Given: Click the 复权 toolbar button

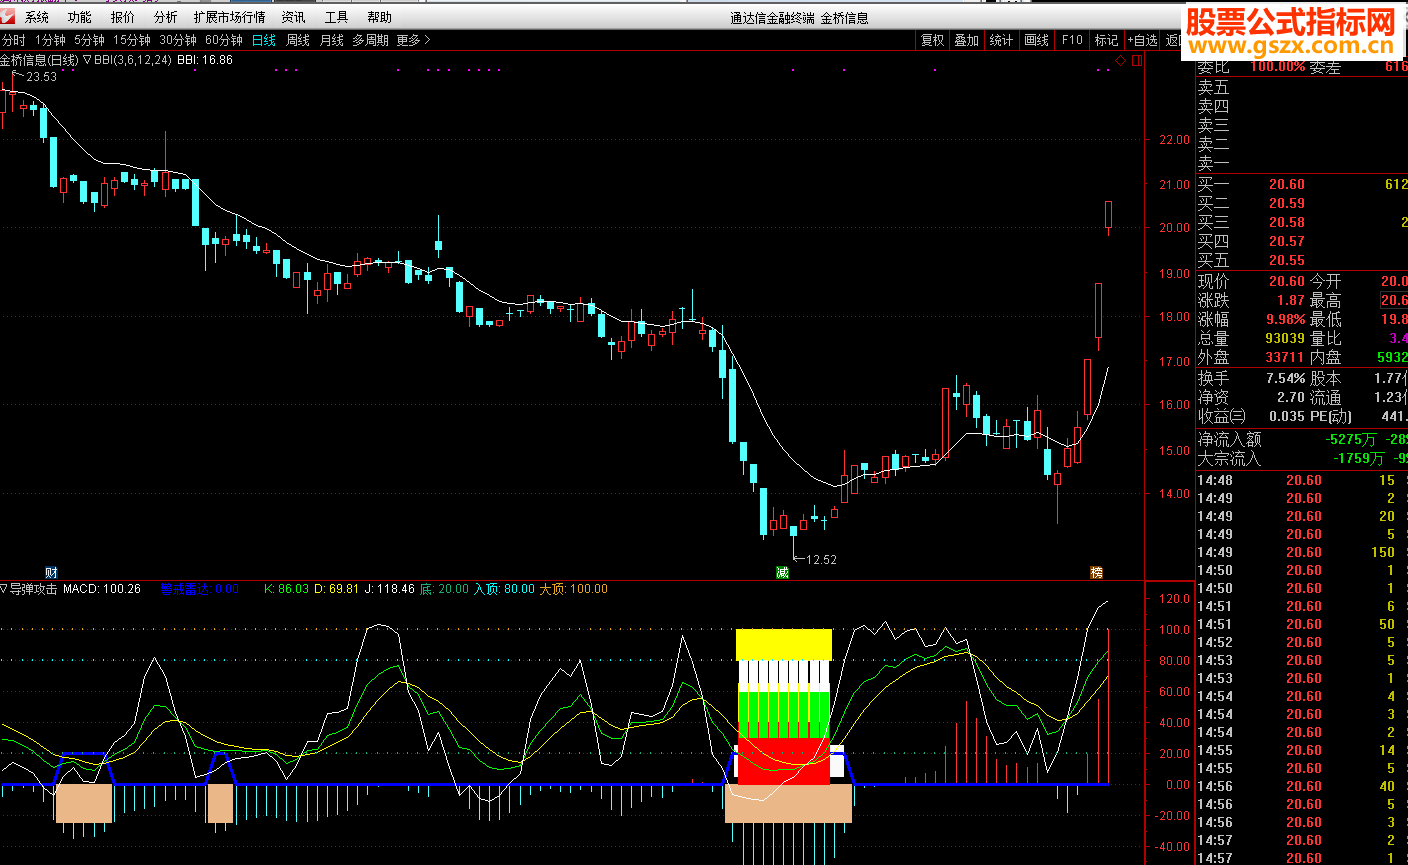Looking at the screenshot, I should pyautogui.click(x=933, y=40).
